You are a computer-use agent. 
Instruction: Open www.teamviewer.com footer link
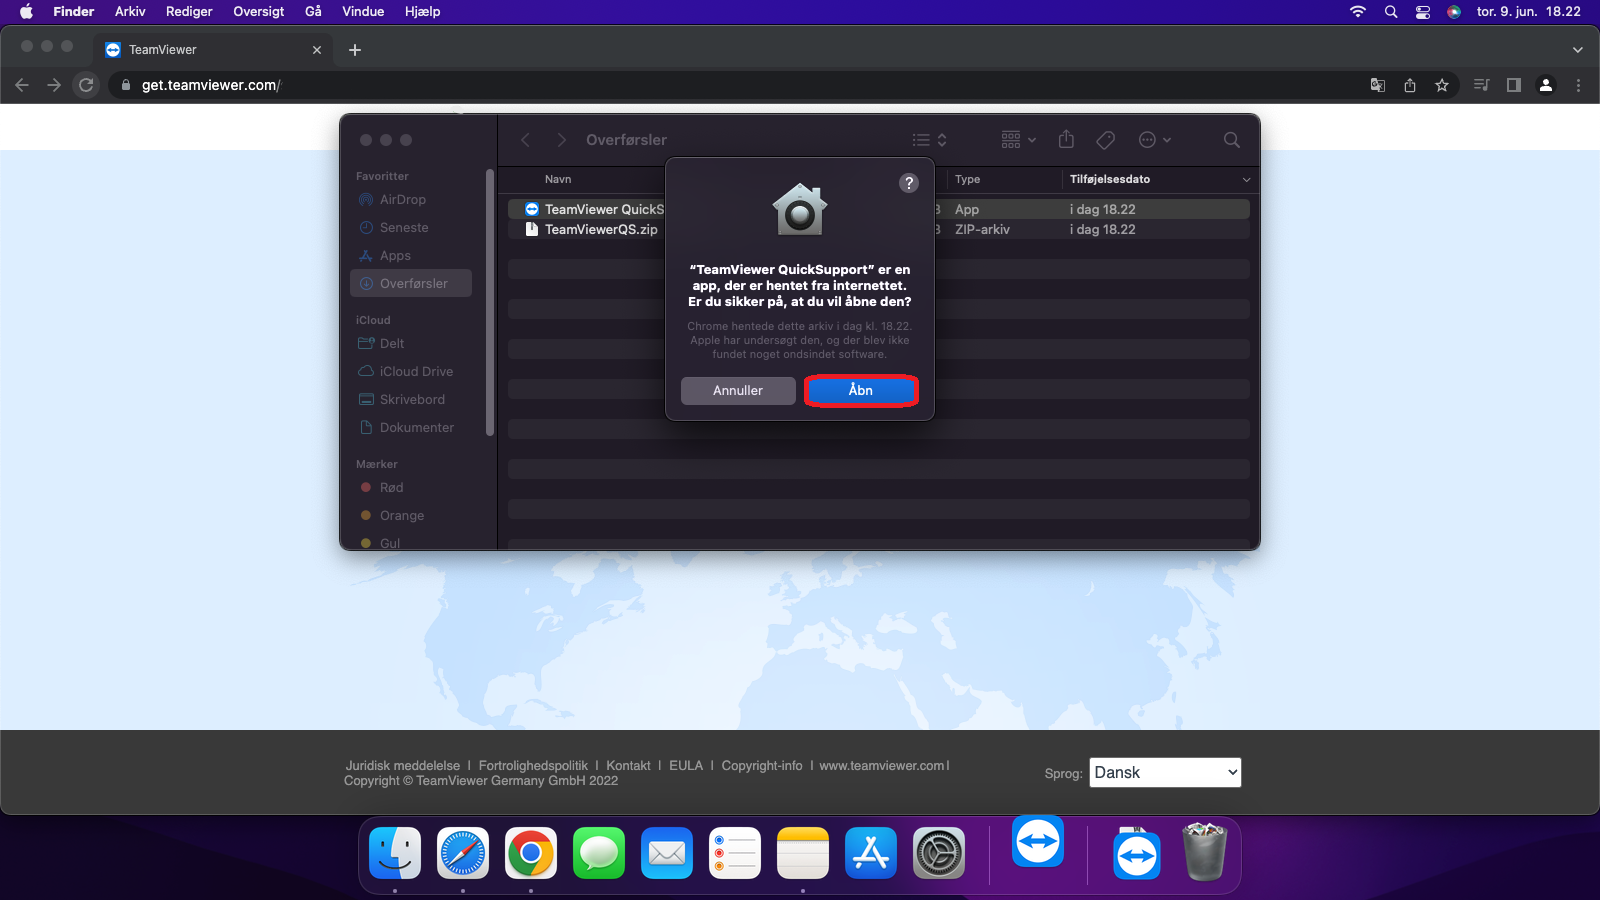tap(882, 766)
